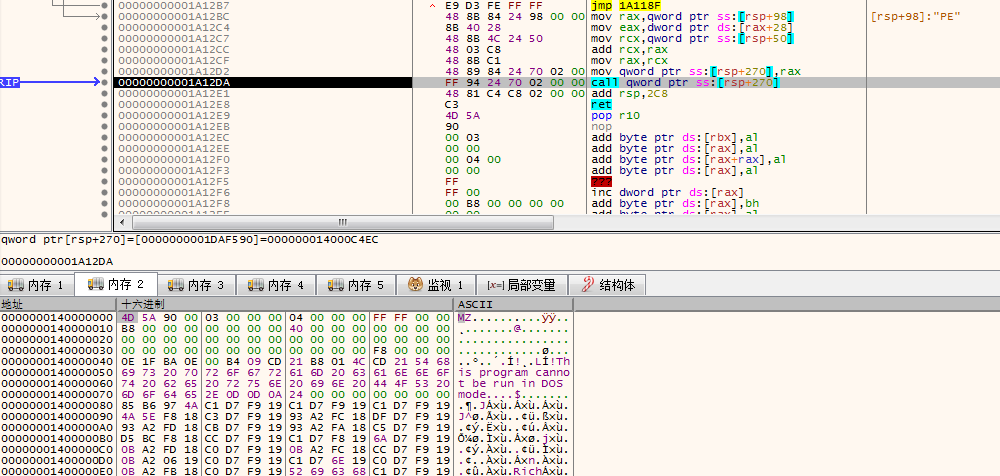
Task: Click the memory chip icon on 内存 1 tab
Action: click(x=16, y=285)
